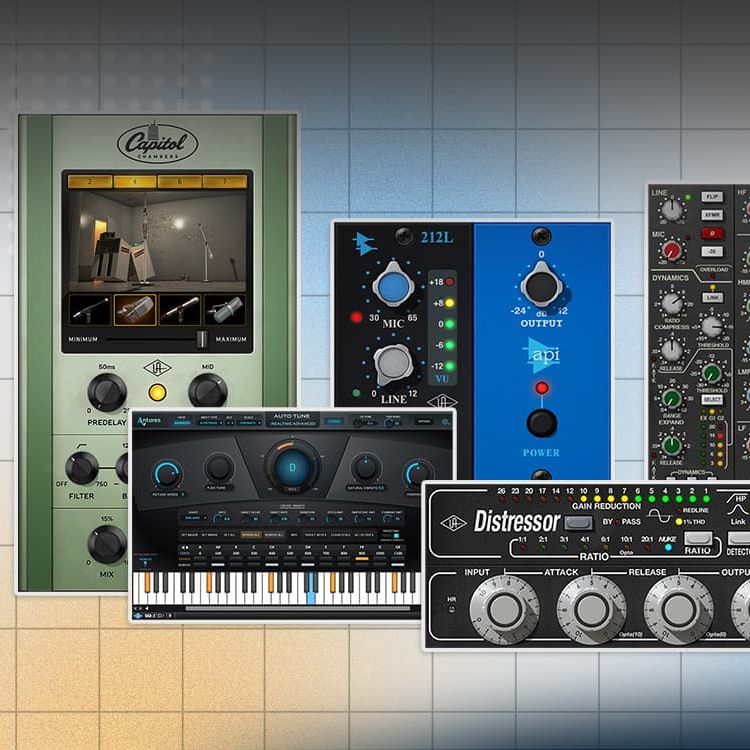Click the Distressor RELEASE knob
The width and height of the screenshot is (750, 750).
[678, 610]
